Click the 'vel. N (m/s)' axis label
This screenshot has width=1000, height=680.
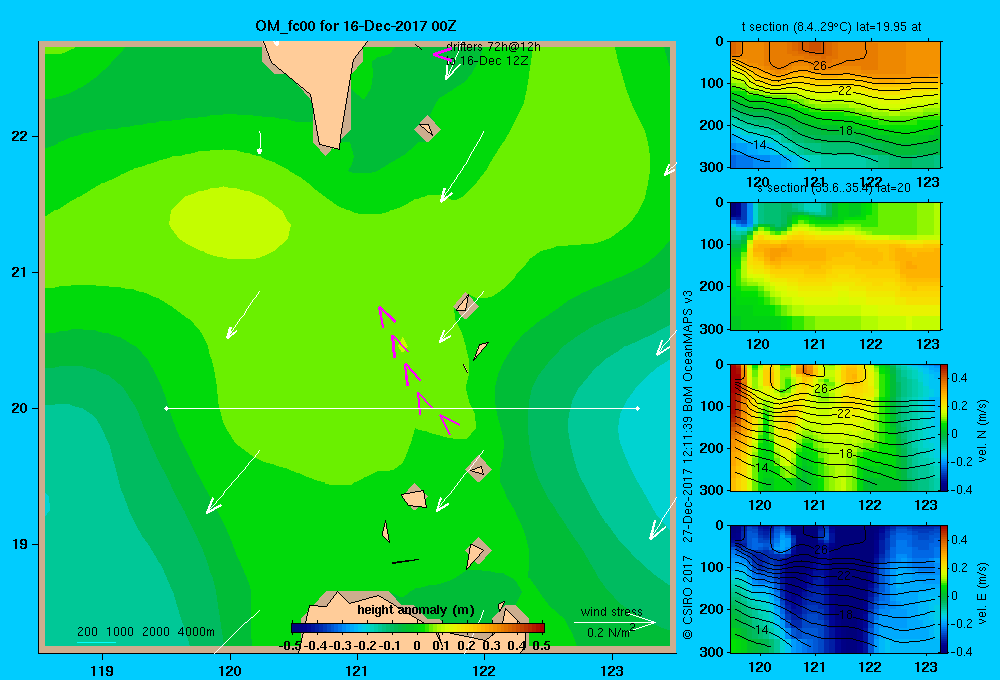[x=982, y=431]
